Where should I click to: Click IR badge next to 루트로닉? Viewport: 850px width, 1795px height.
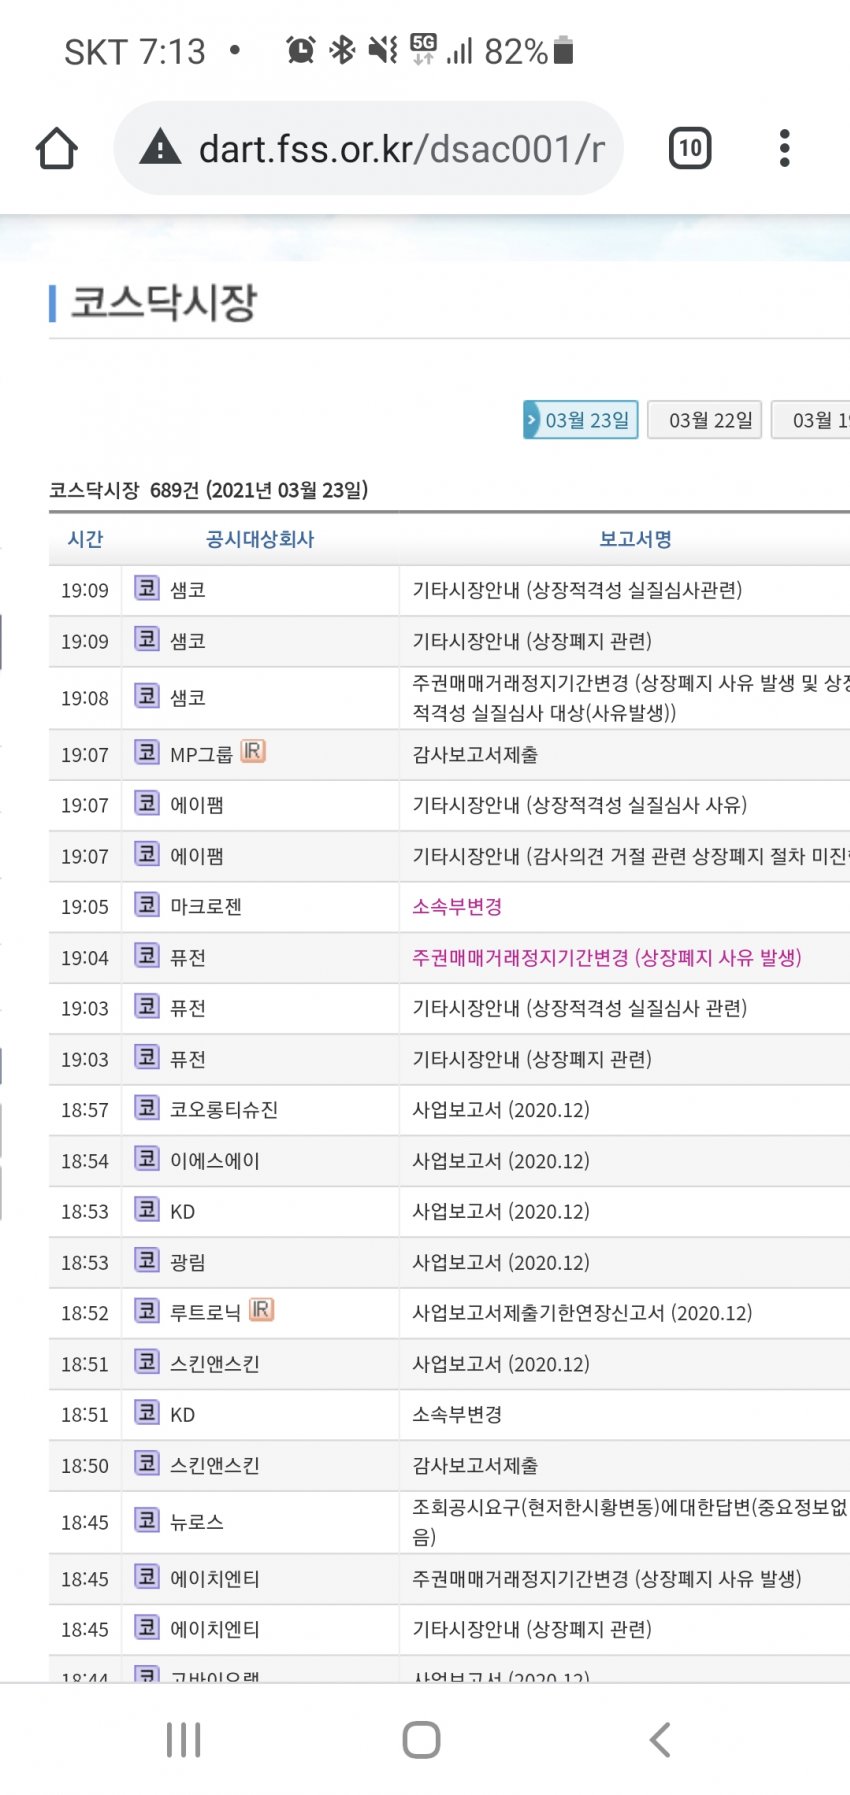click(261, 1310)
